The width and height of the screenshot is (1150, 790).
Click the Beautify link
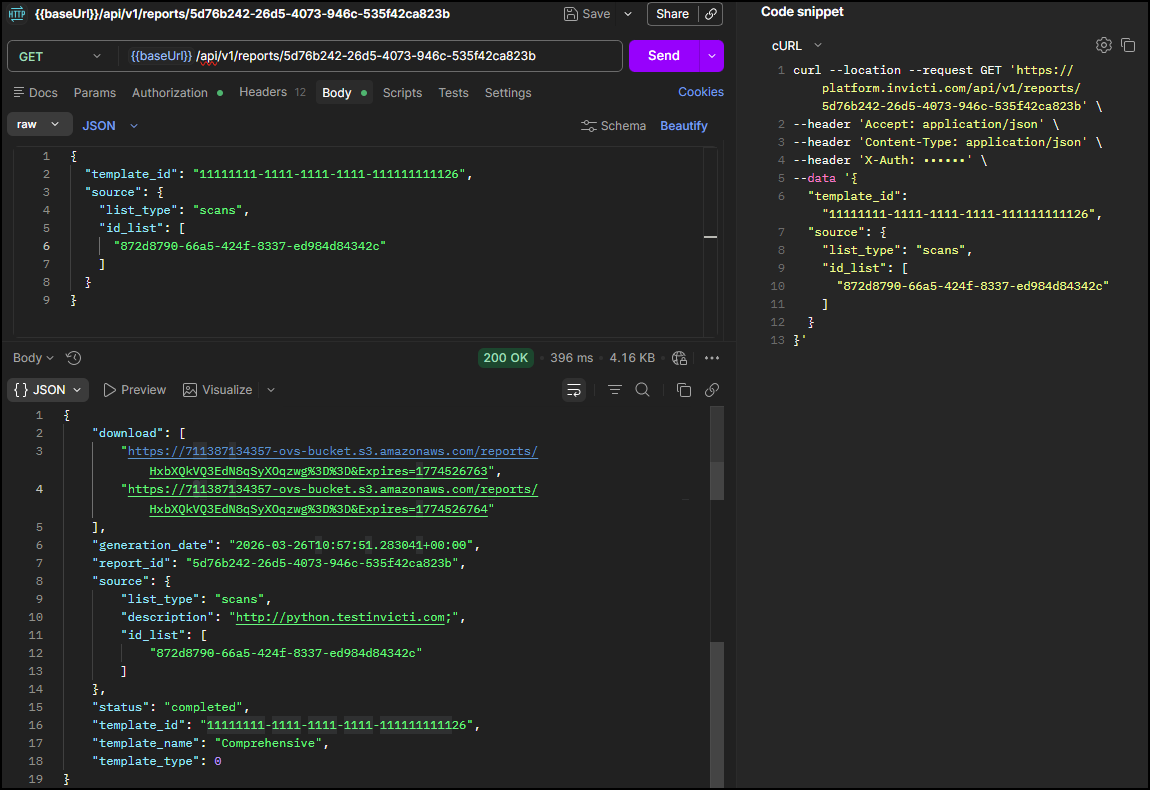coord(684,125)
